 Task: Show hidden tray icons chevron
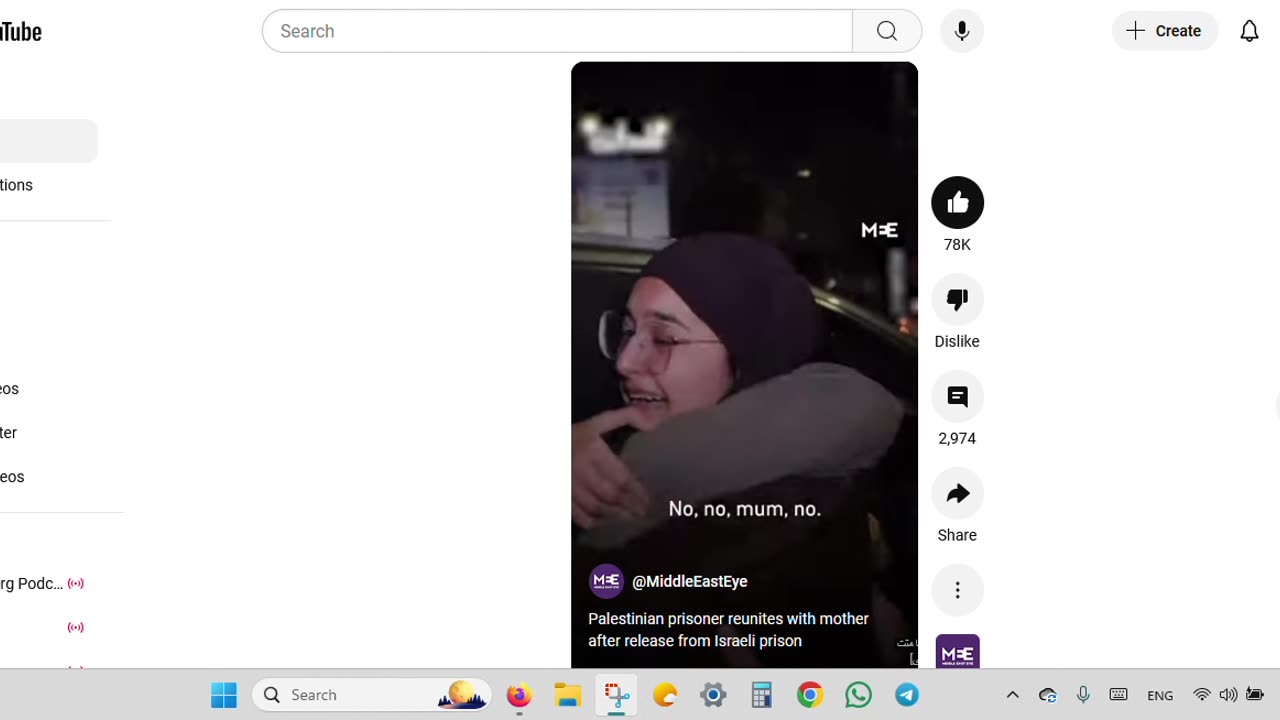click(x=1012, y=695)
